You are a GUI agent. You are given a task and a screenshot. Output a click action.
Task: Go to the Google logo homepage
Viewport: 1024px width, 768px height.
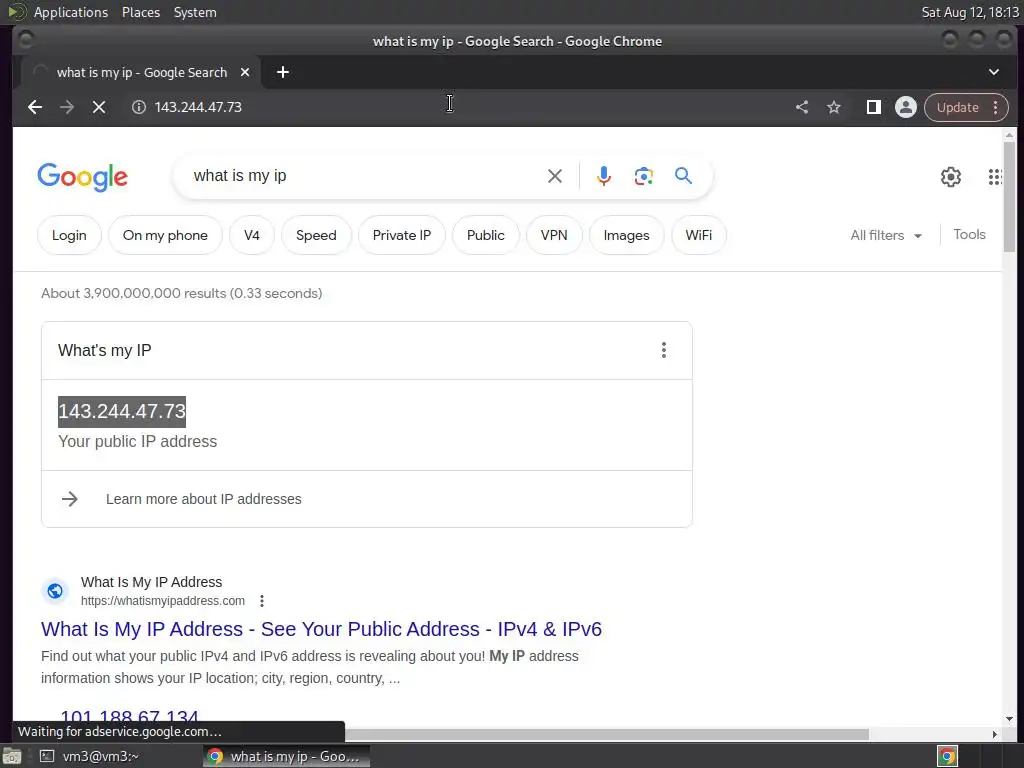[82, 177]
